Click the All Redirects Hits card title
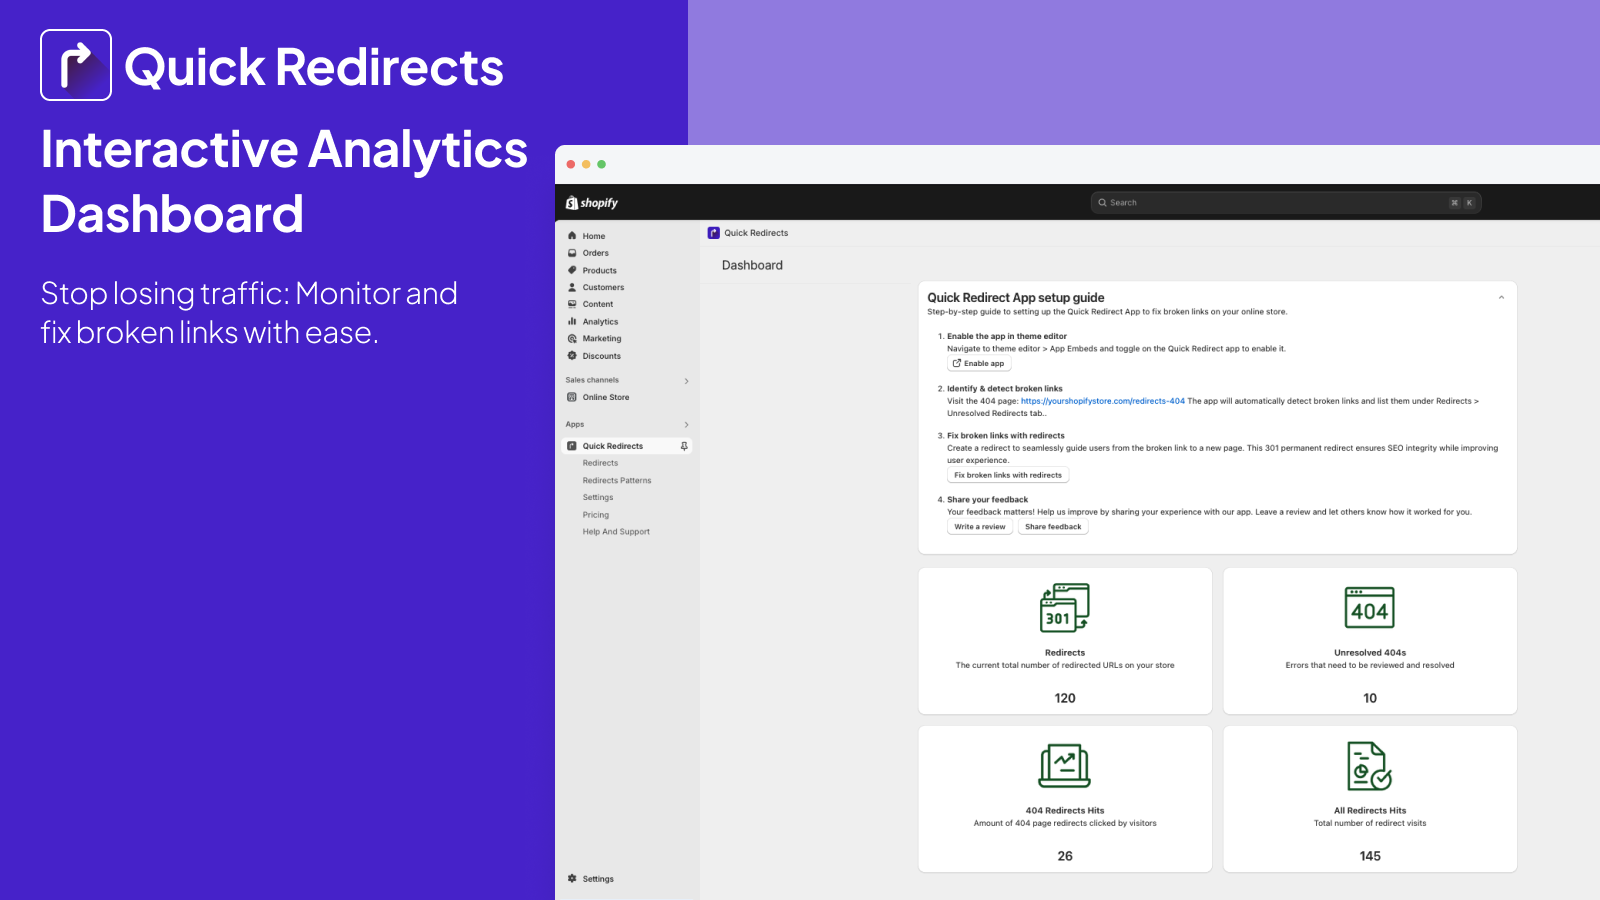 tap(1370, 811)
